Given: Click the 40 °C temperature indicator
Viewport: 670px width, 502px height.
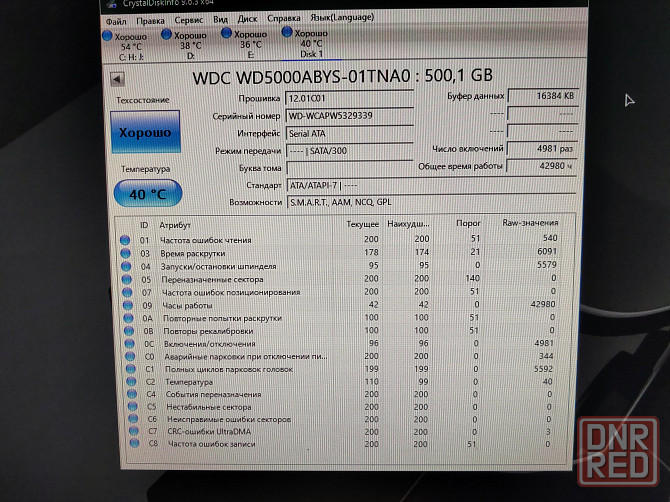Looking at the screenshot, I should (x=148, y=194).
